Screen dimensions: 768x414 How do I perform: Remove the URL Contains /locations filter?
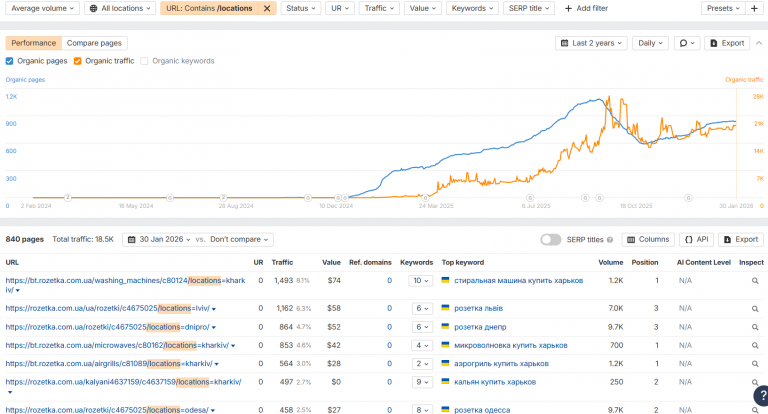click(267, 8)
